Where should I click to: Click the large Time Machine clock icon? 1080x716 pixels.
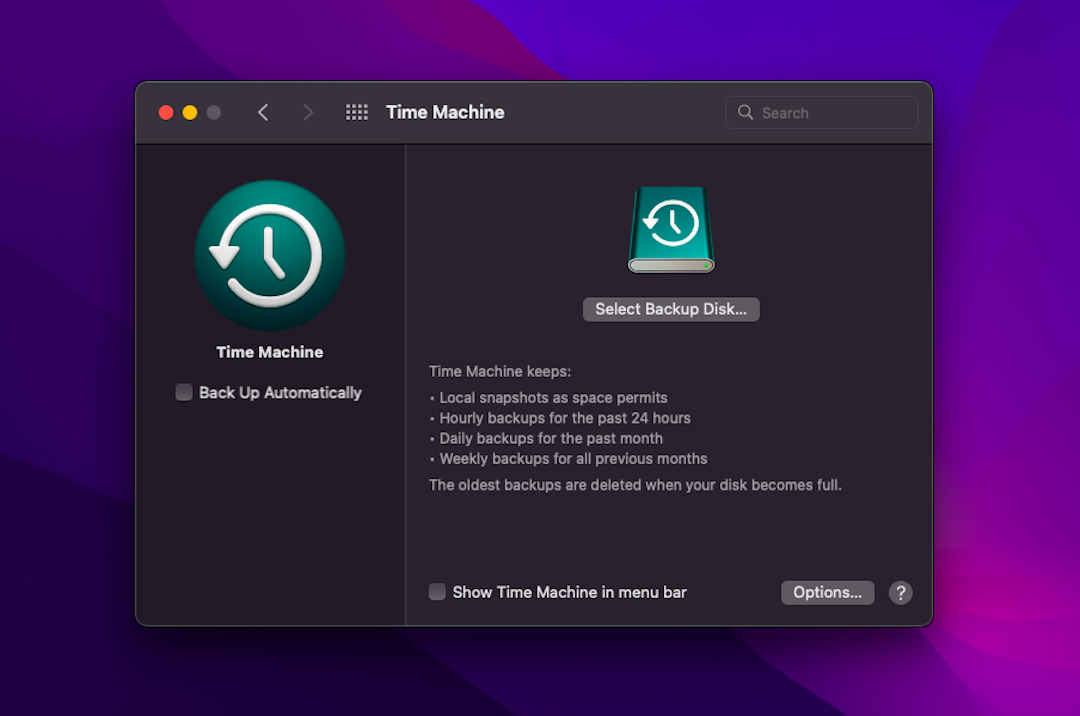(x=270, y=255)
